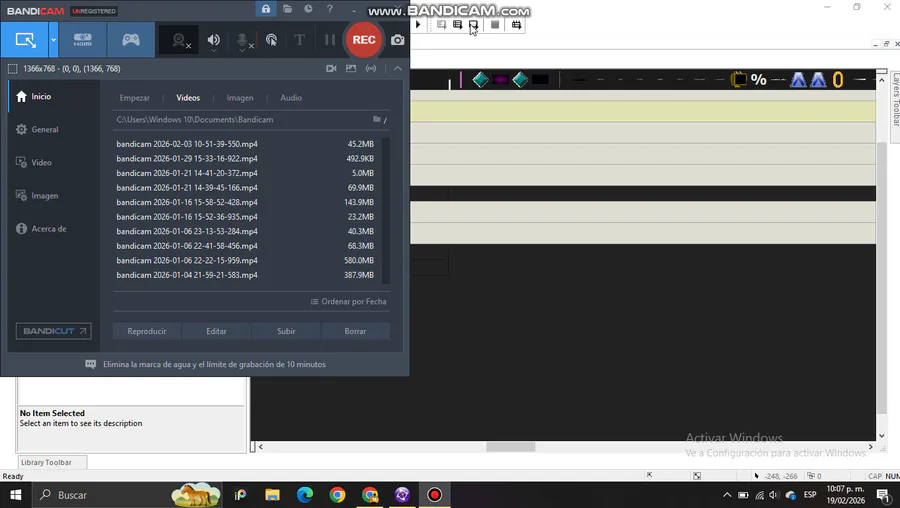
Task: Take a screenshot with the camera icon
Action: click(x=397, y=40)
